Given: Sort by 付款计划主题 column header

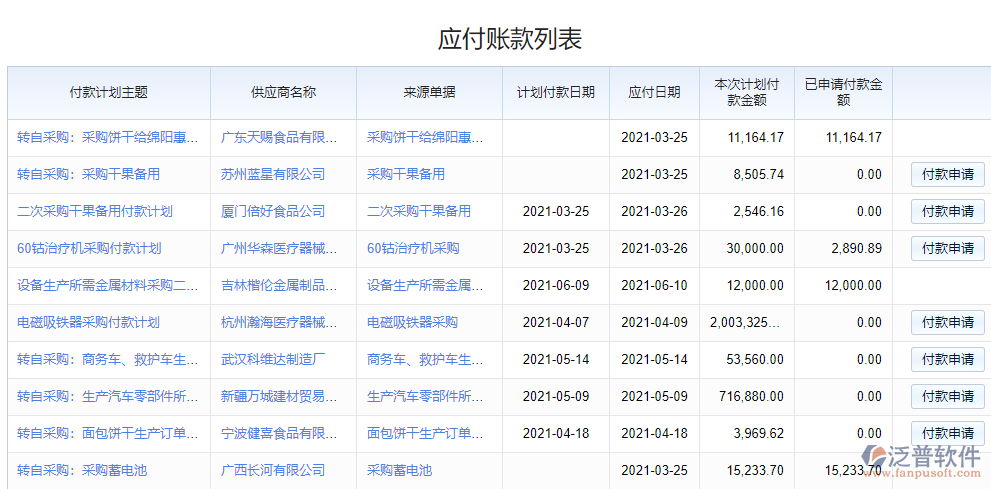Looking at the screenshot, I should point(109,92).
